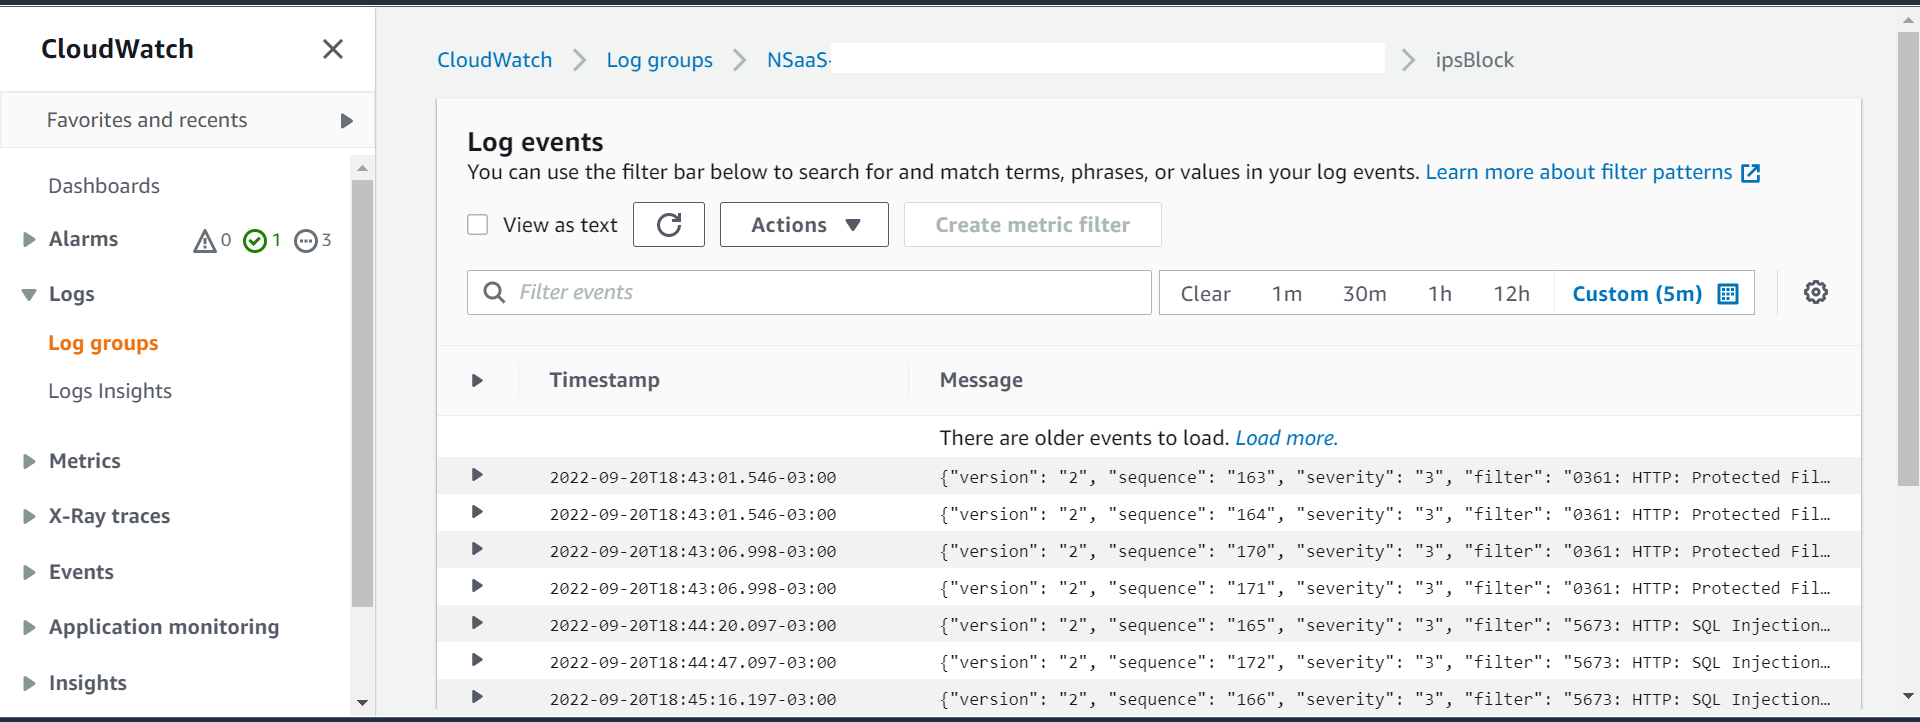The height and width of the screenshot is (722, 1920).
Task: Focus the Filter events search field
Action: click(809, 293)
